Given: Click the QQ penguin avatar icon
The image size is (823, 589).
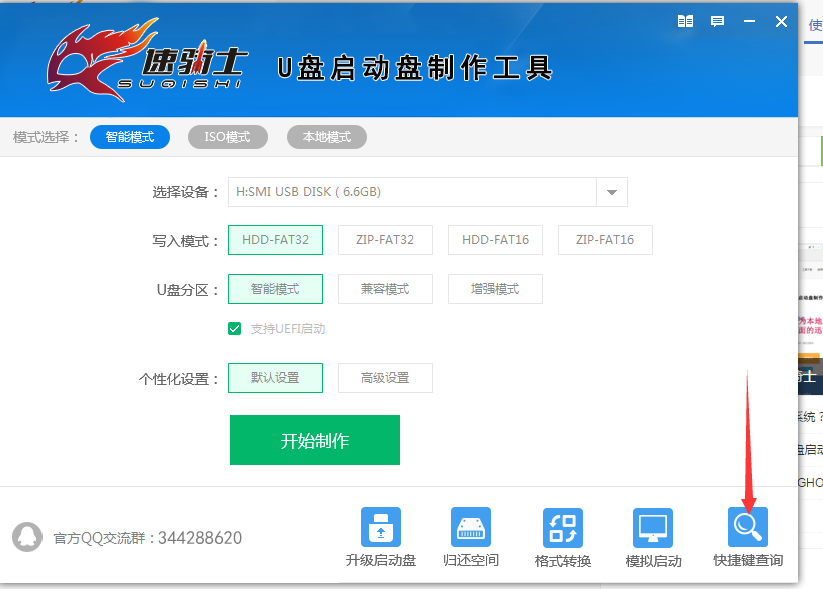Looking at the screenshot, I should pos(27,537).
